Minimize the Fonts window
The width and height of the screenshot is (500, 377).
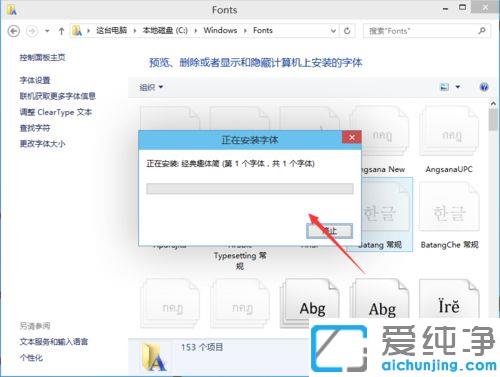445,9
